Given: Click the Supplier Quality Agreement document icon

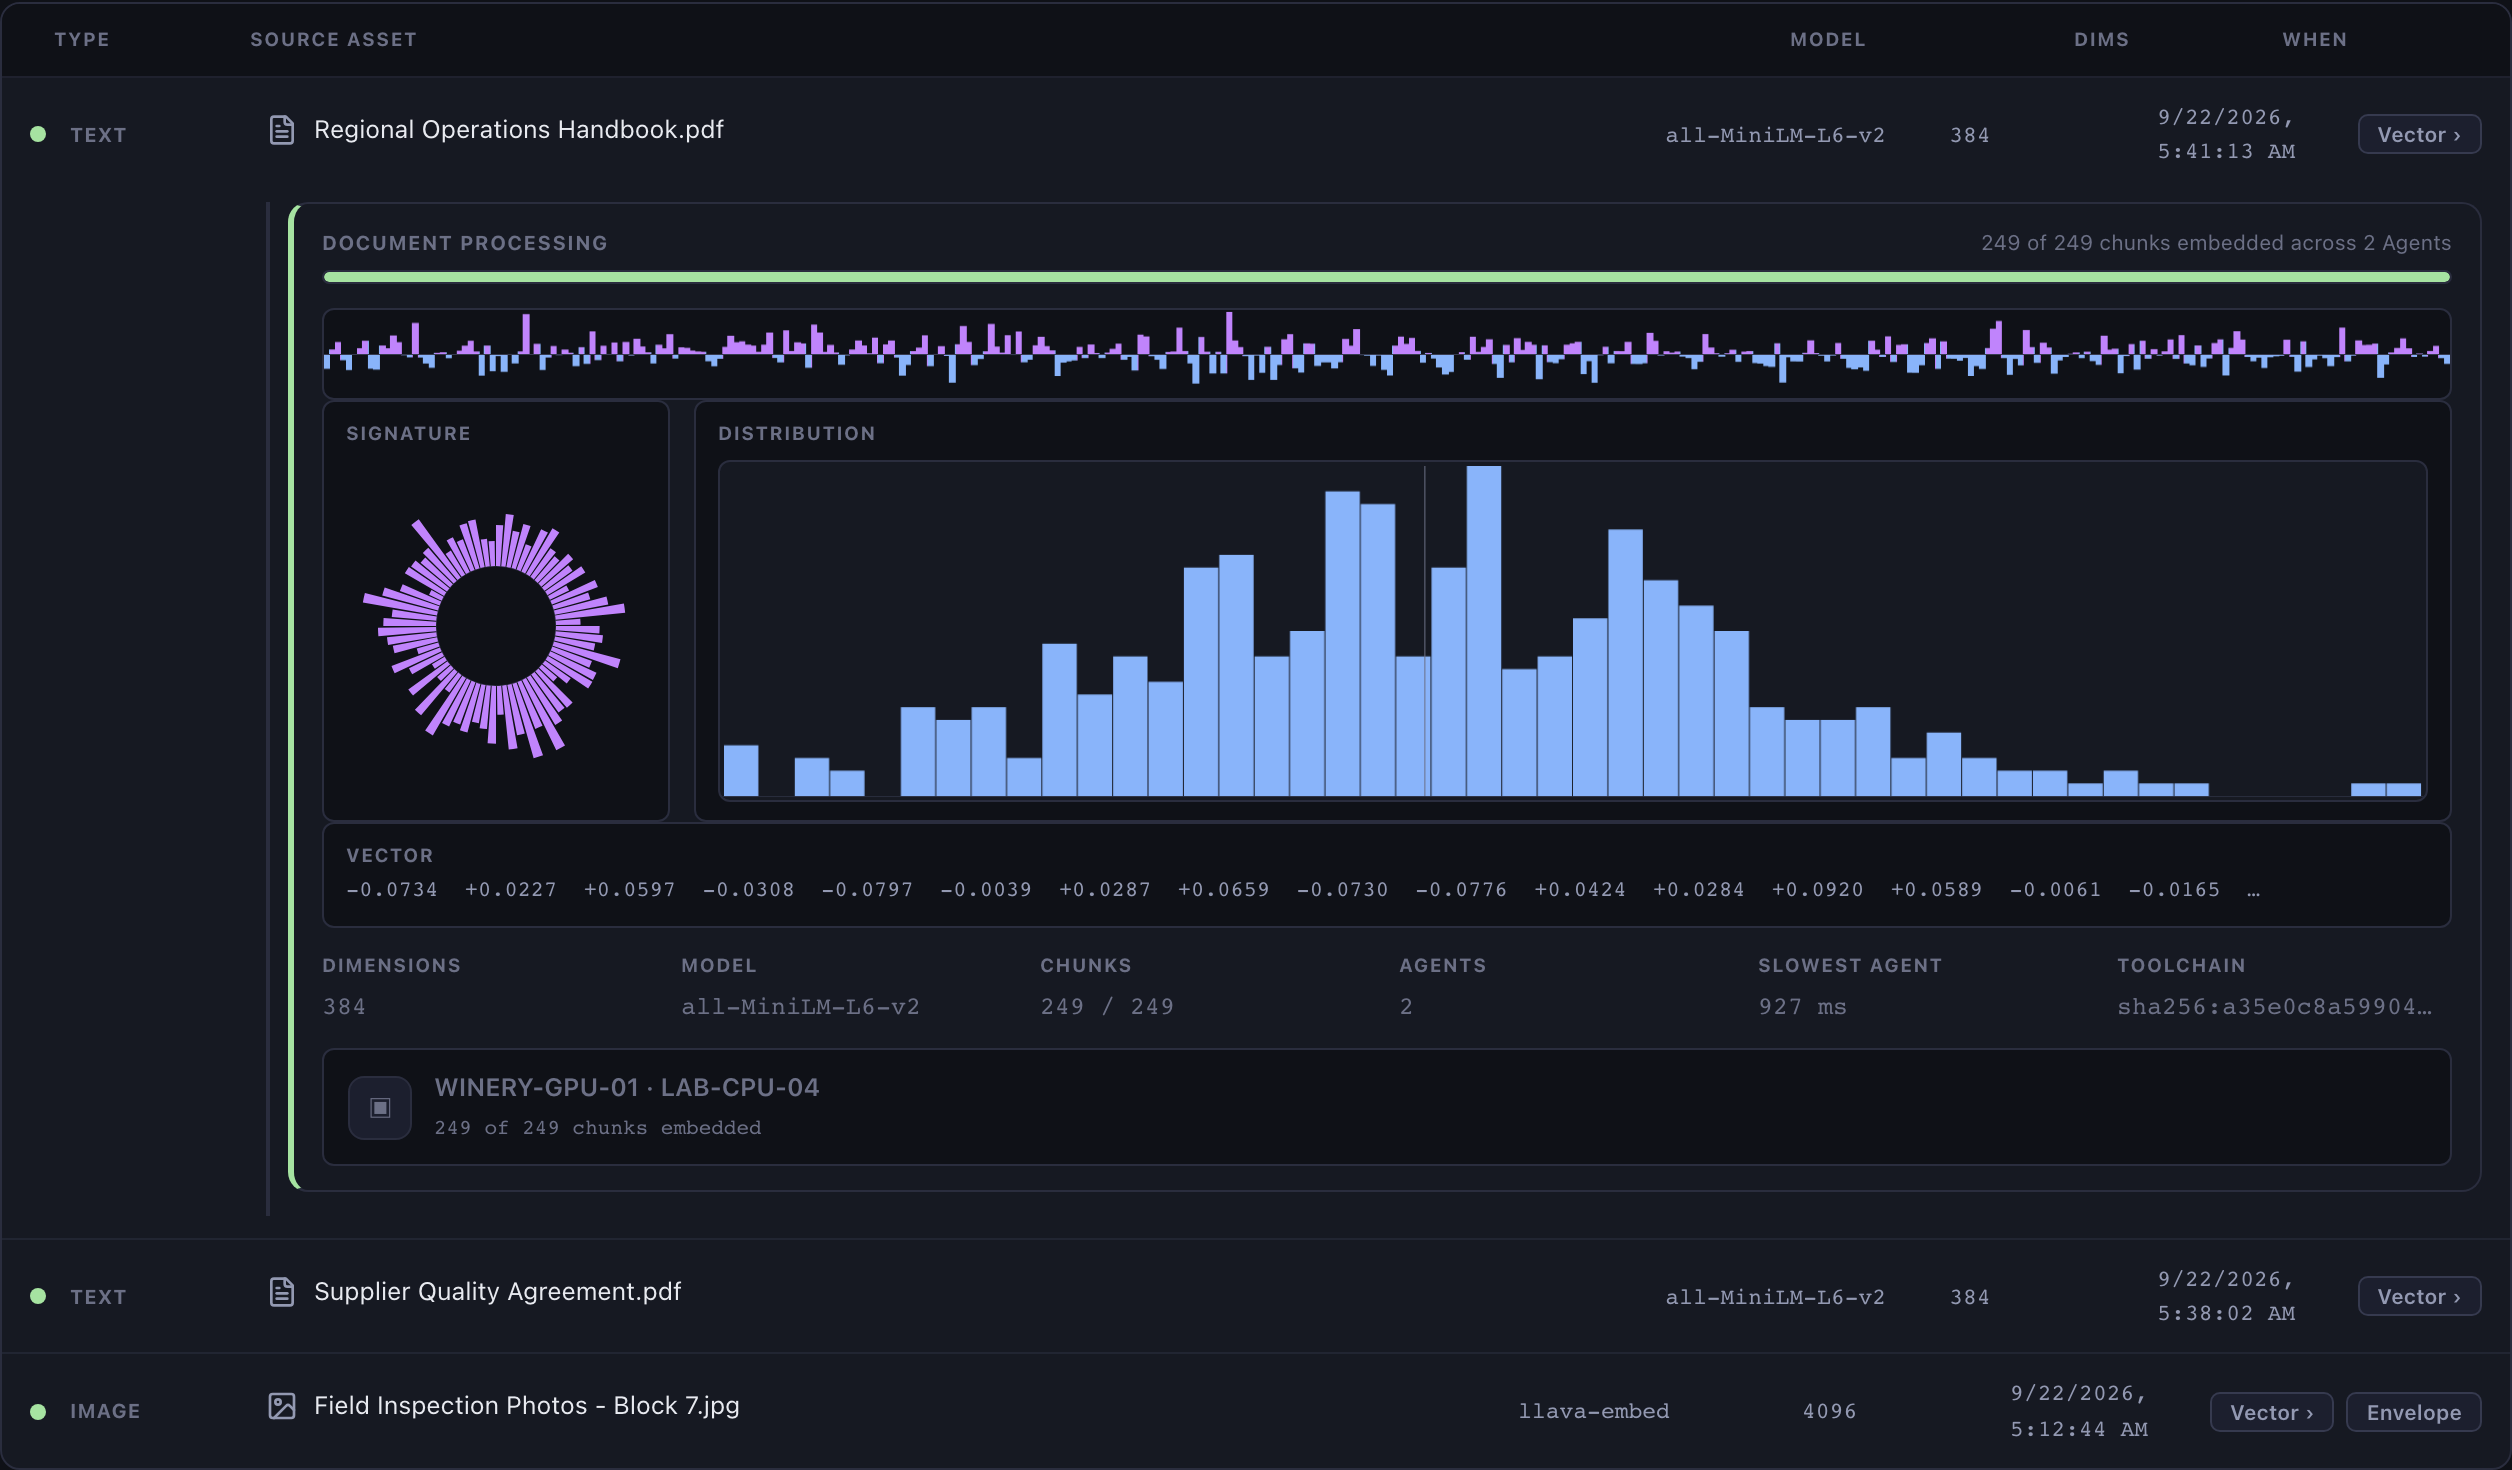Looking at the screenshot, I should coord(282,1292).
